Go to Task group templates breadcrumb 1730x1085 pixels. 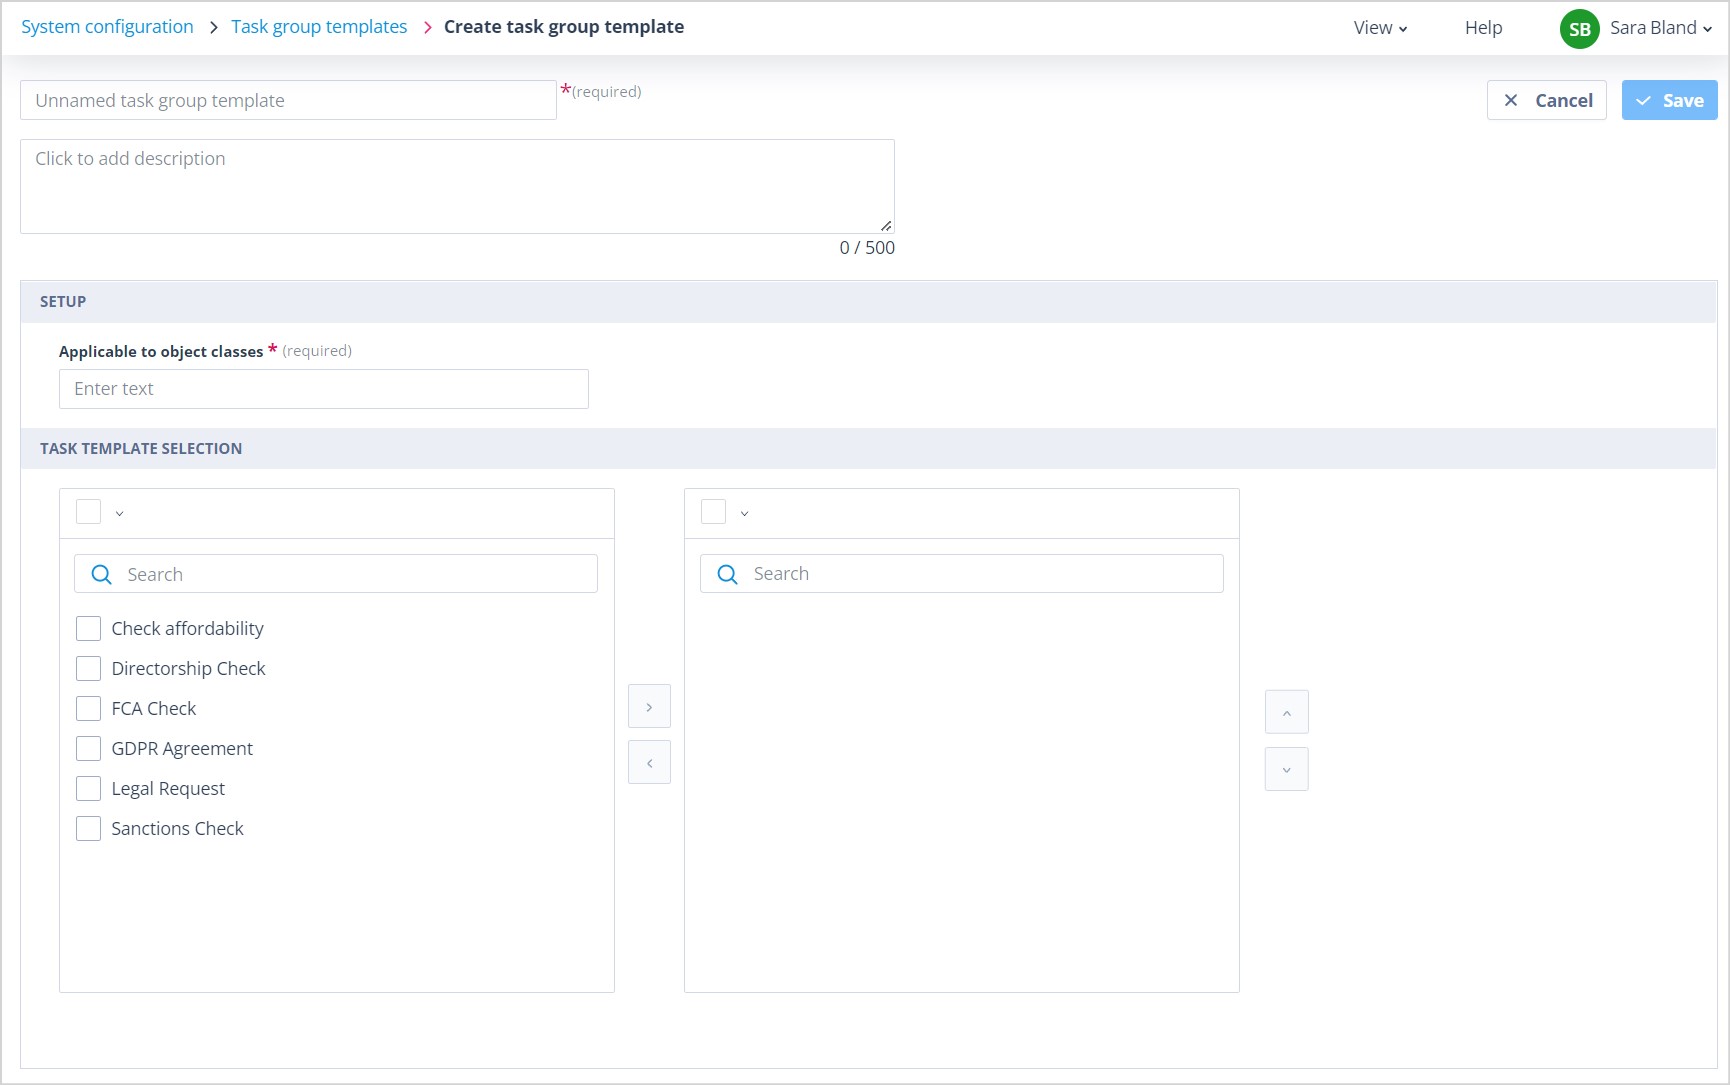pos(319,27)
